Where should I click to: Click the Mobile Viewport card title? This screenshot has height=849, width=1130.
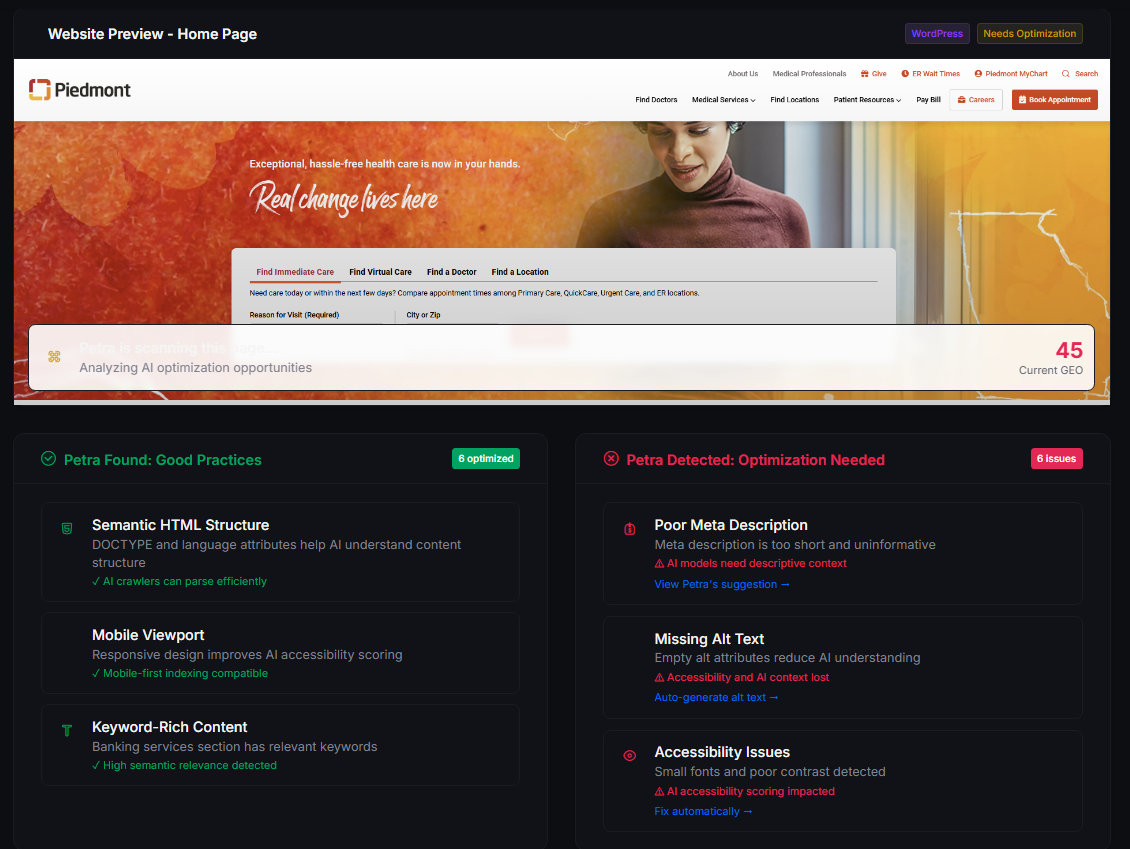click(x=148, y=635)
